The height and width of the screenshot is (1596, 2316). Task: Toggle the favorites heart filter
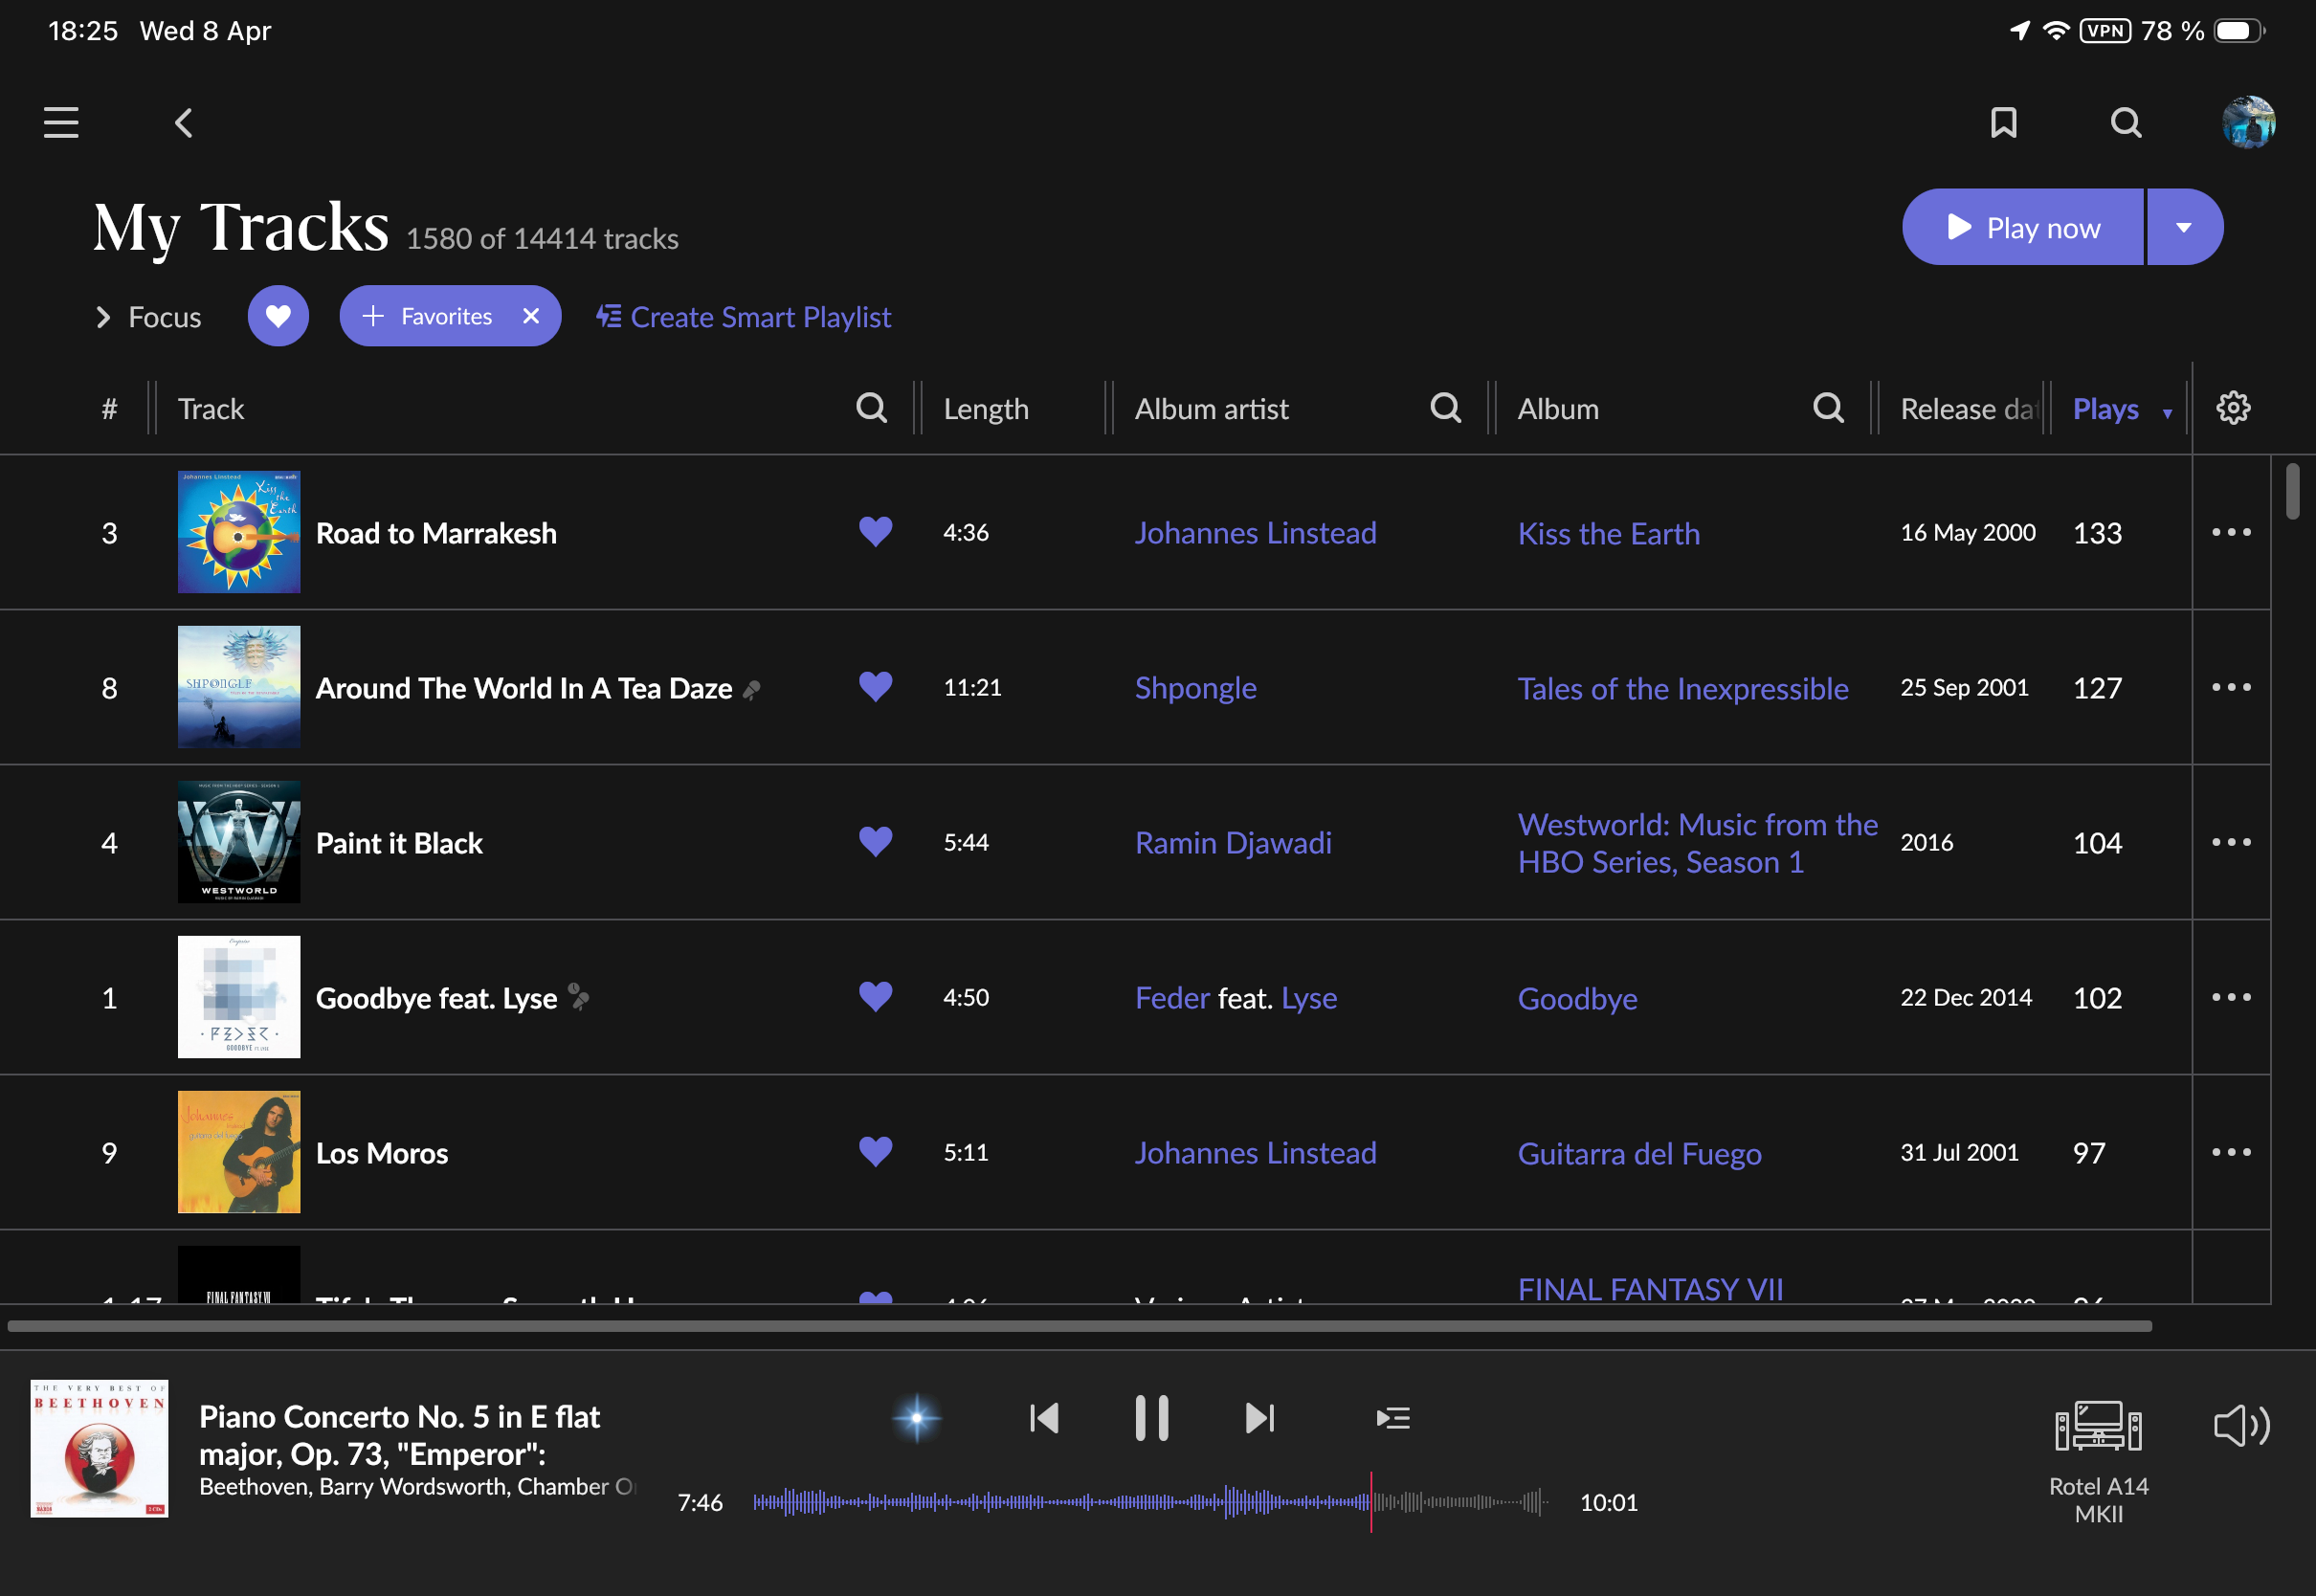point(278,316)
